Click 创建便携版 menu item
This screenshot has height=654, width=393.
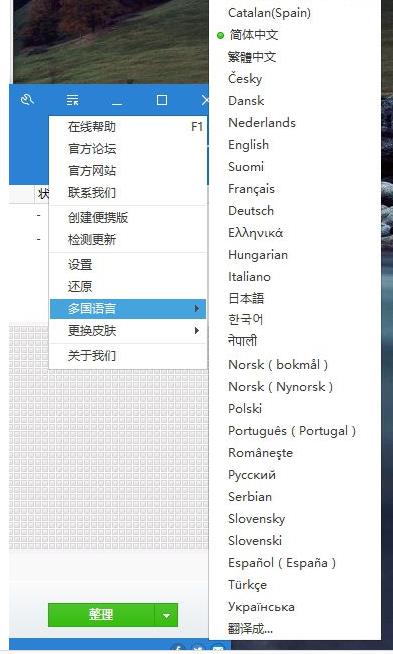pos(128,218)
